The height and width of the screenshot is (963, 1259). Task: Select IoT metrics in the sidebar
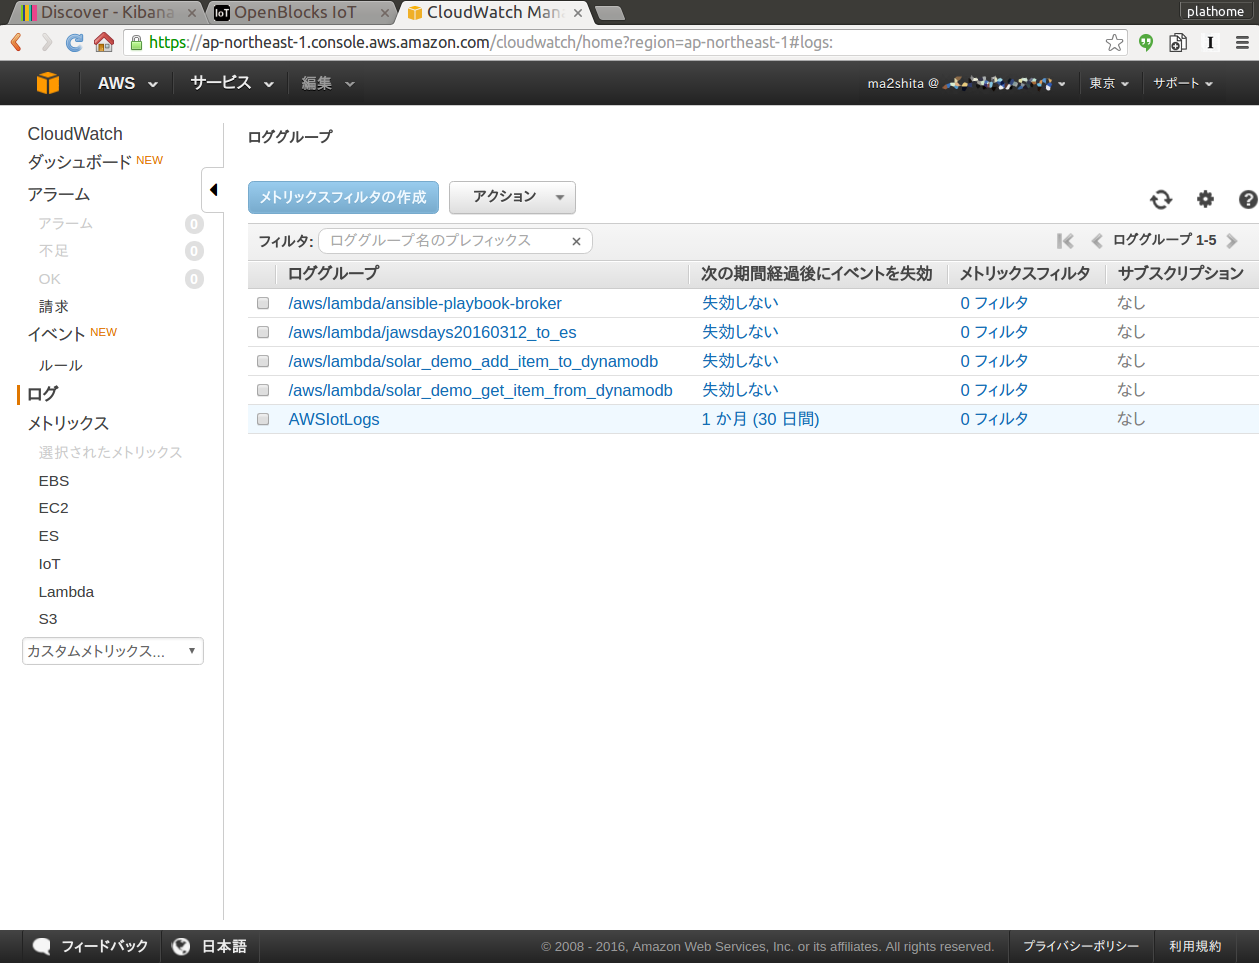pos(49,564)
